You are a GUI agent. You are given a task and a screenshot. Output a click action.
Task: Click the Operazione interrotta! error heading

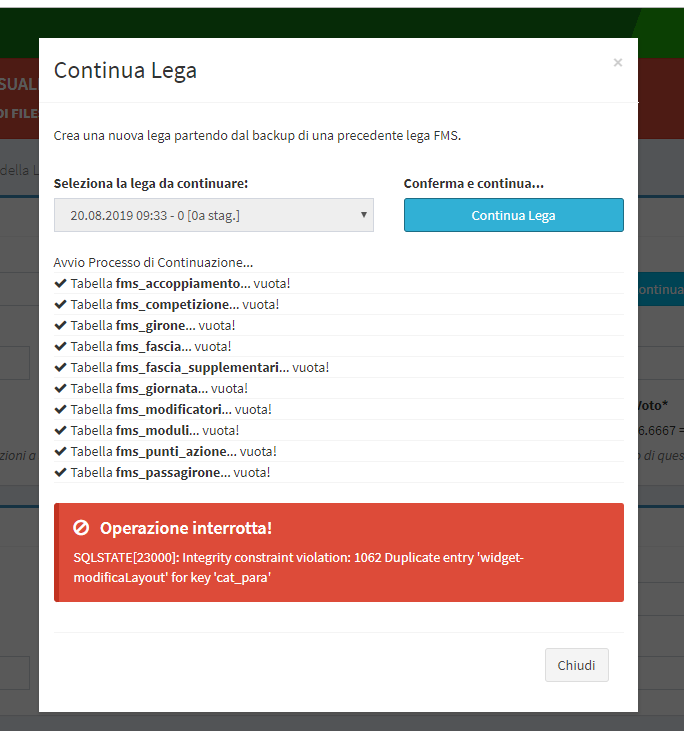pos(186,528)
